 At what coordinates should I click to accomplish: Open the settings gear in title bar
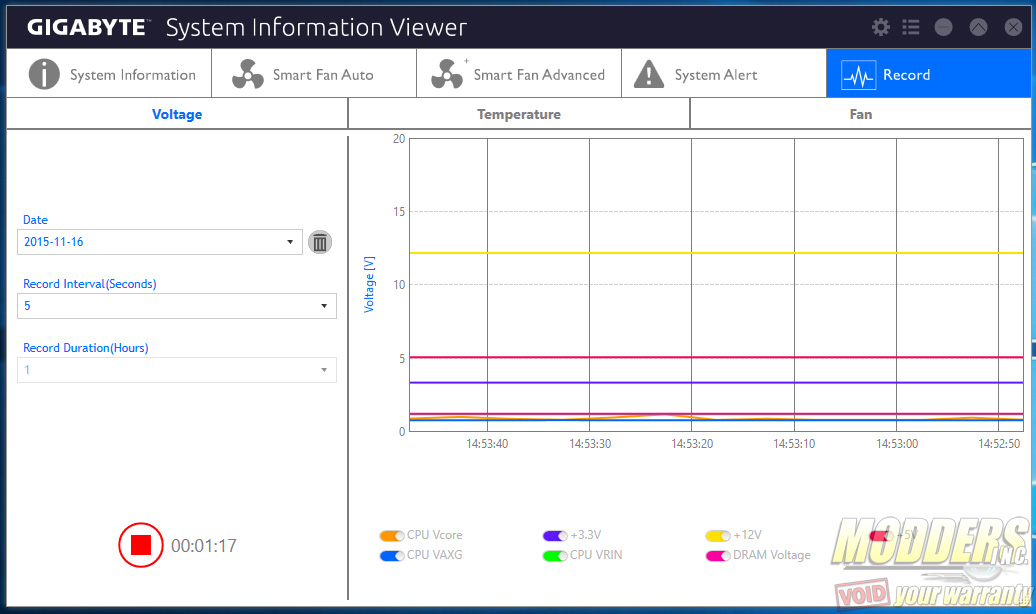point(880,27)
